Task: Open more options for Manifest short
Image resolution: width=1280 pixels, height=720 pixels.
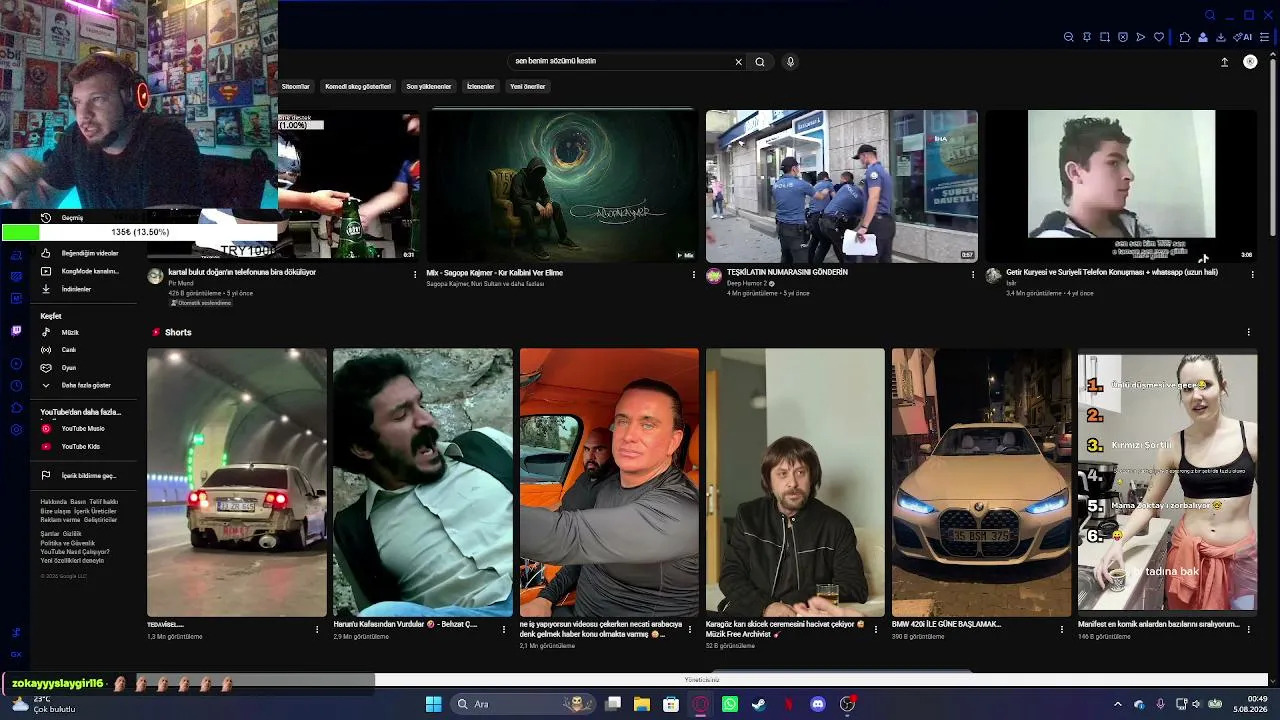Action: (1248, 629)
